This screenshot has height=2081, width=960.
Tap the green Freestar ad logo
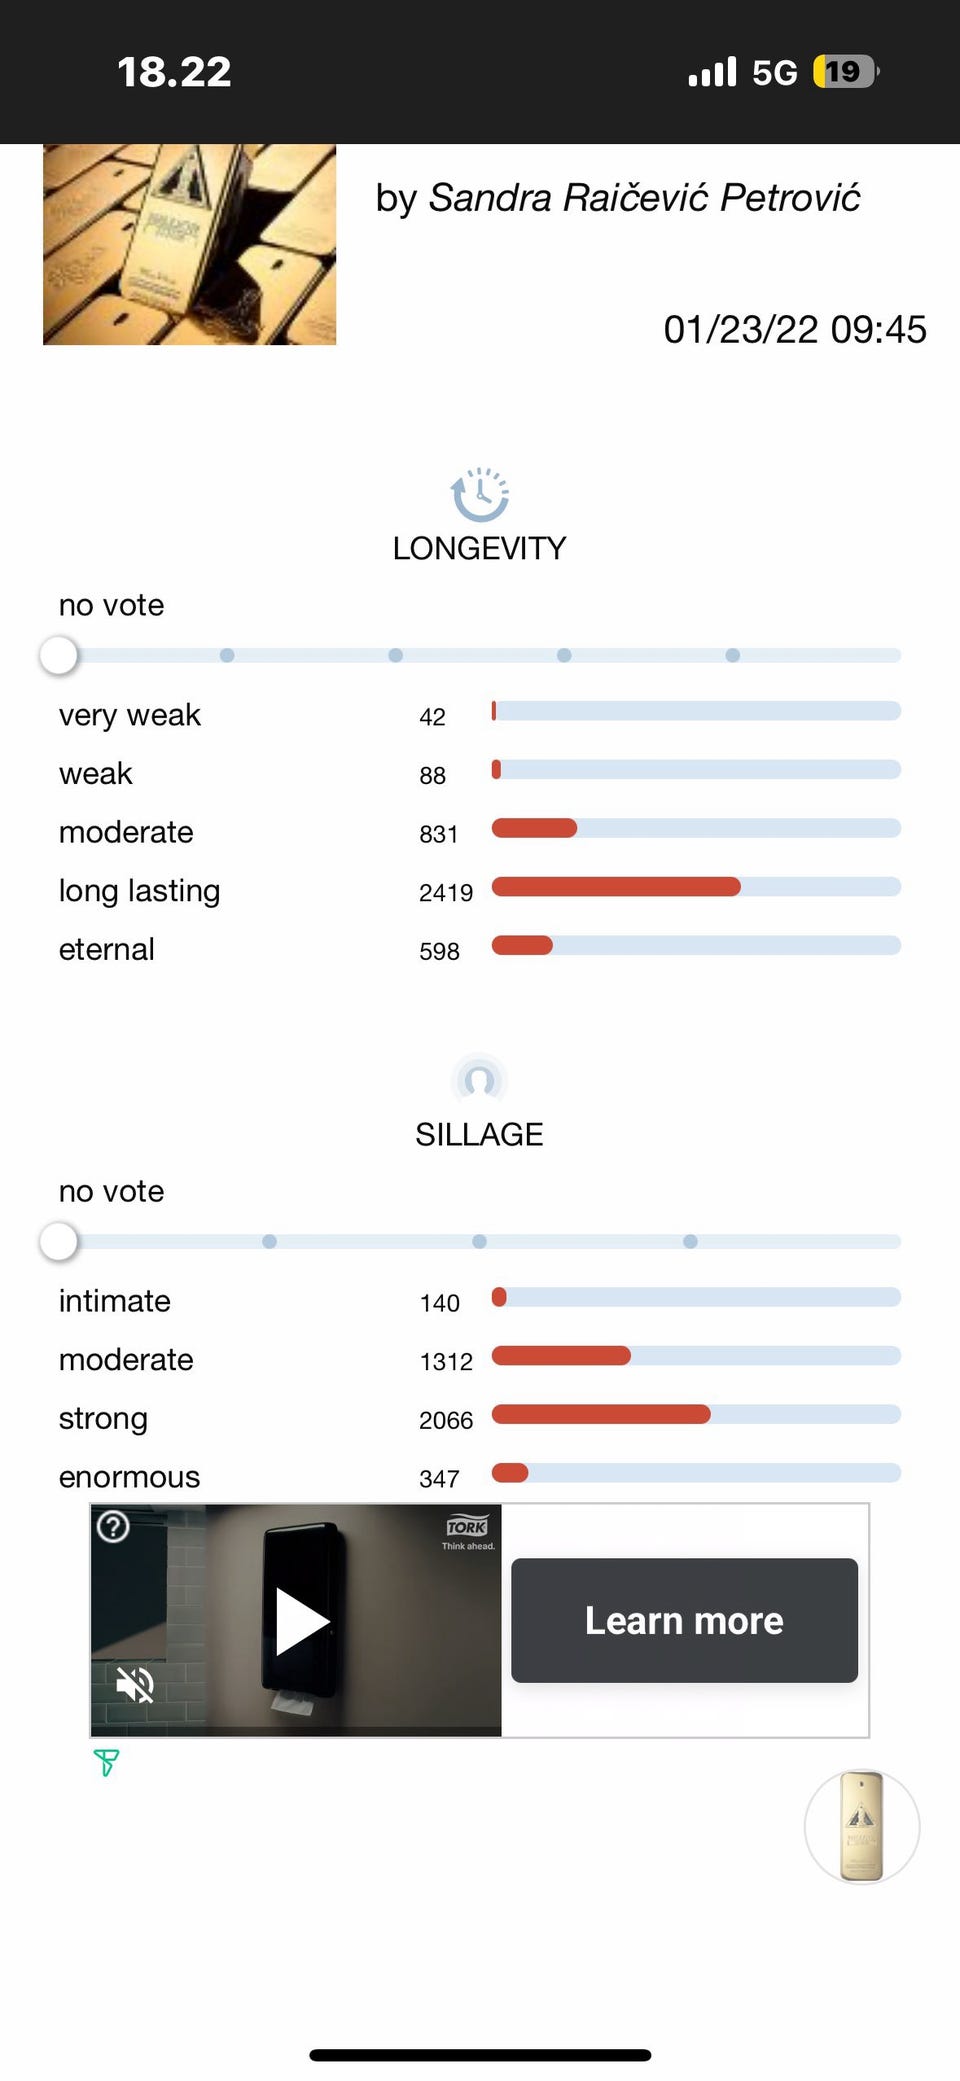[x=106, y=1762]
